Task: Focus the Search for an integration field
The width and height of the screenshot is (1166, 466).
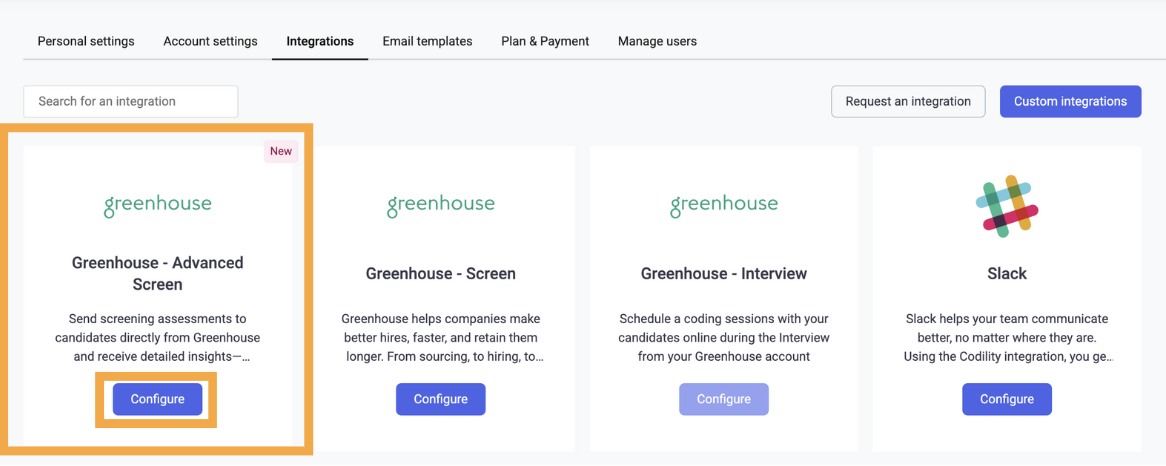Action: 131,101
